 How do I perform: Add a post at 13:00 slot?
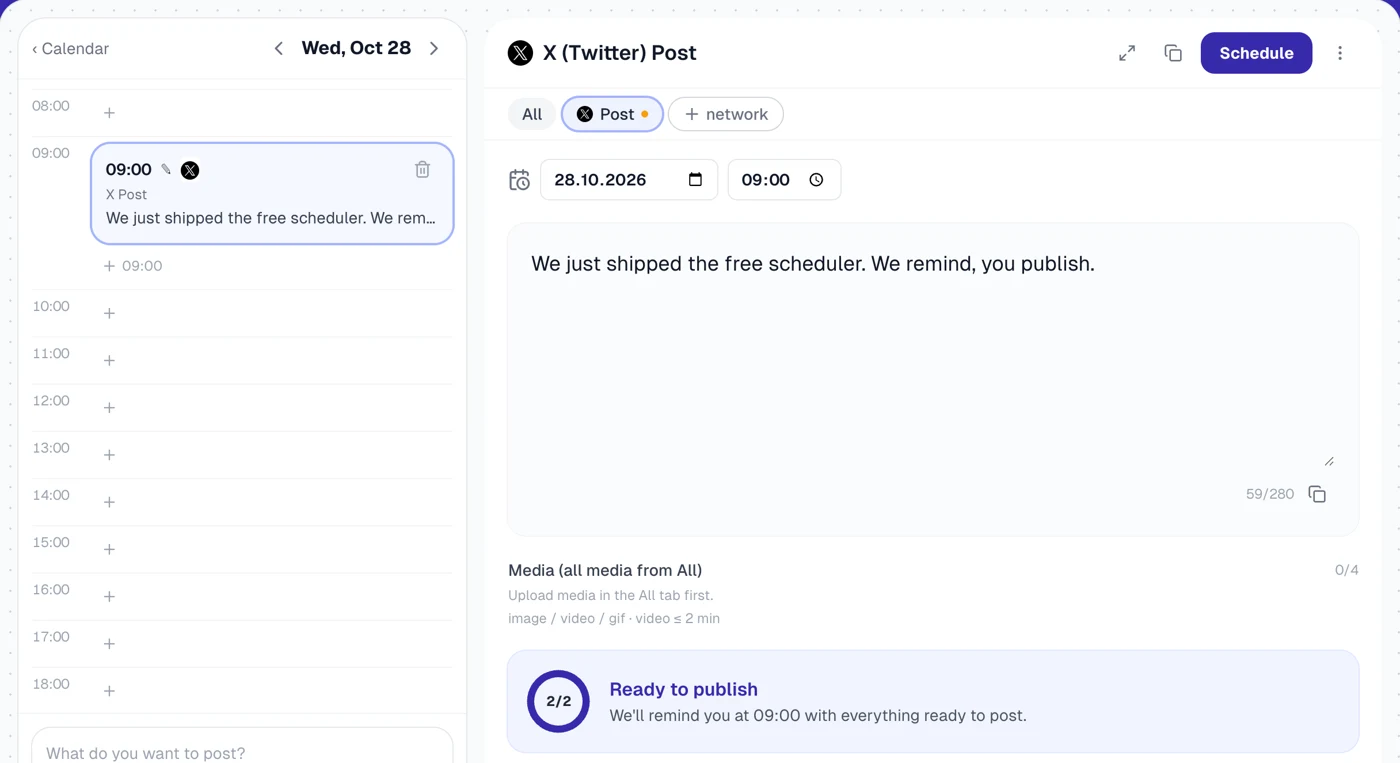[110, 455]
